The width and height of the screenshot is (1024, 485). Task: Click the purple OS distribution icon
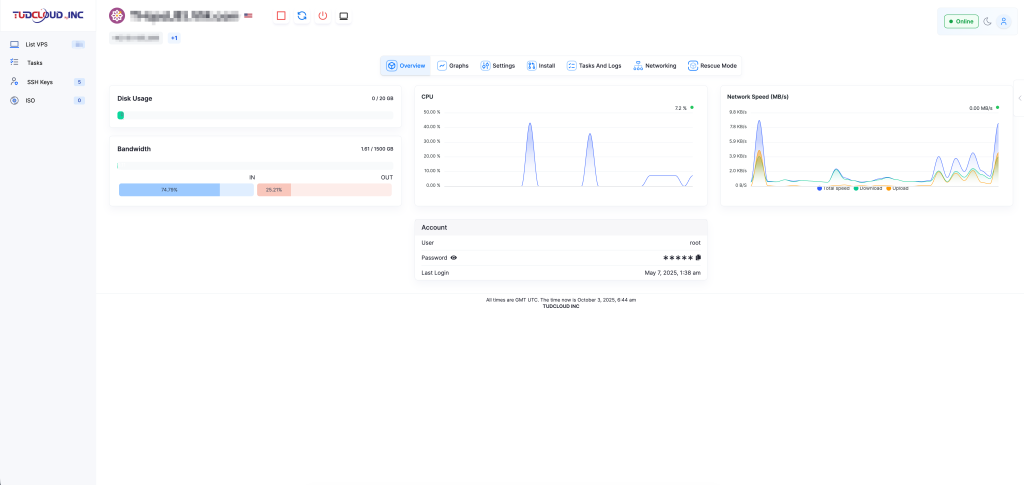[x=117, y=16]
